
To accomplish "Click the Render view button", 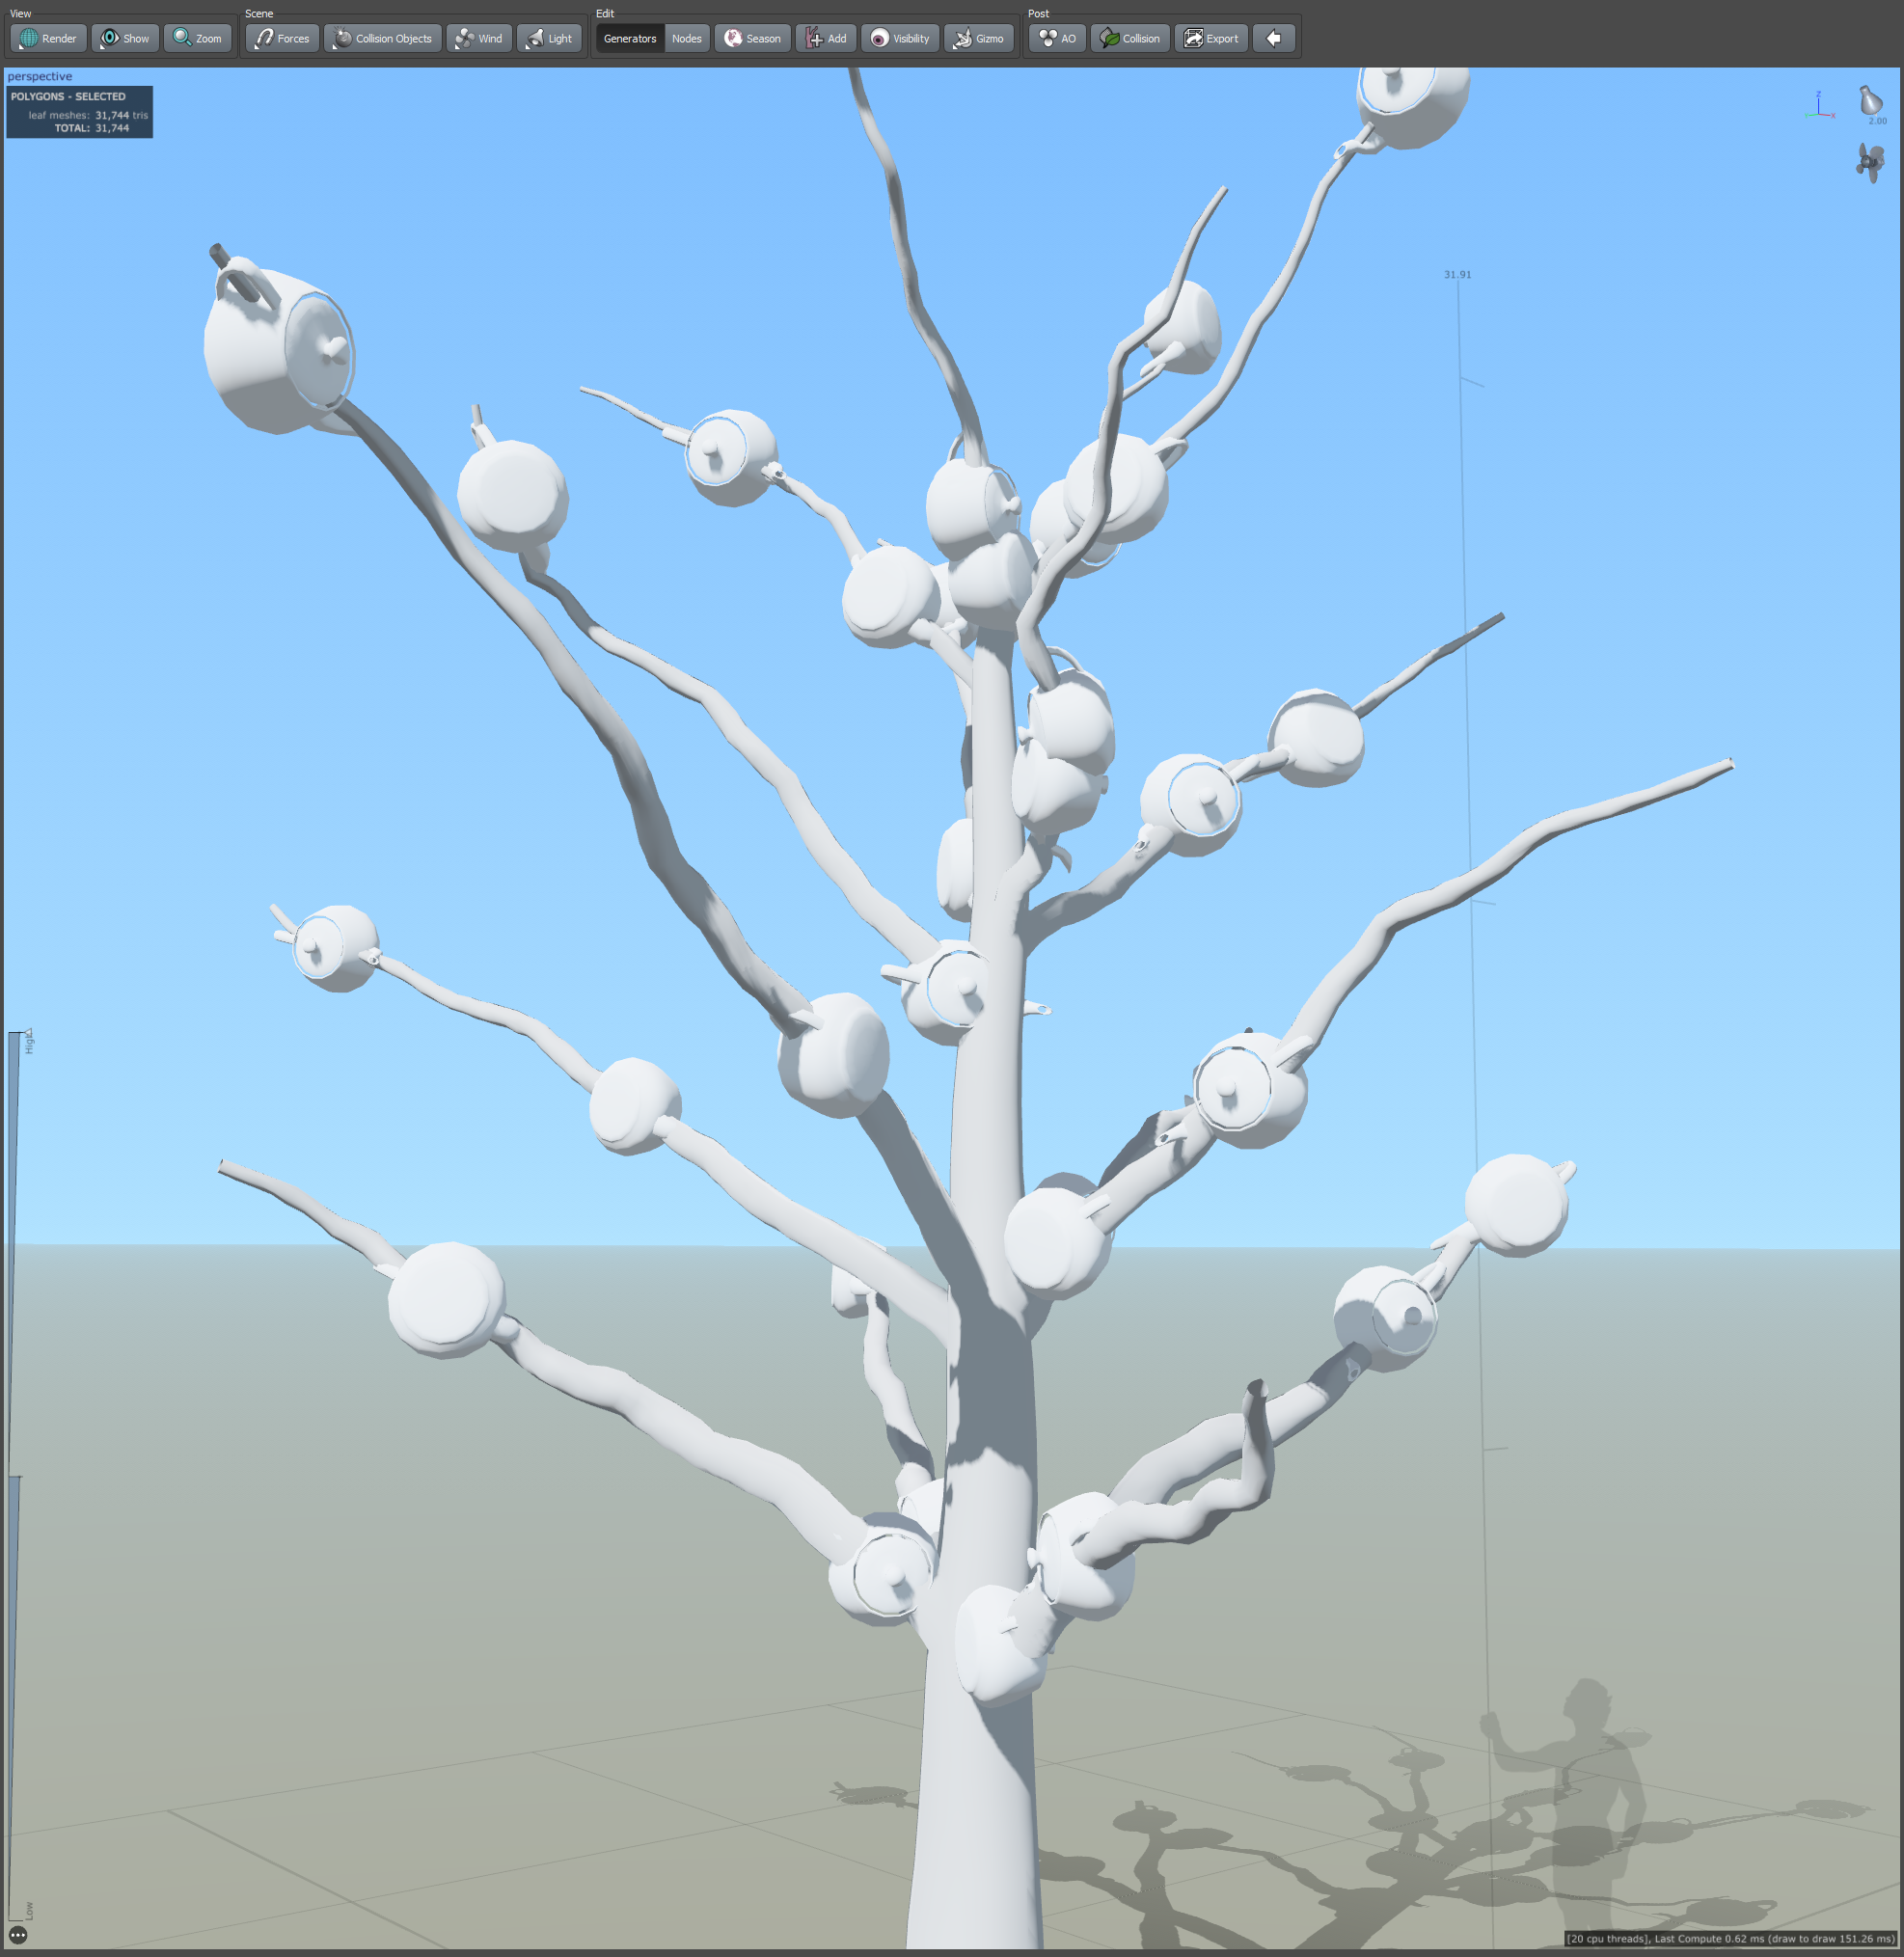I will click(48, 38).
